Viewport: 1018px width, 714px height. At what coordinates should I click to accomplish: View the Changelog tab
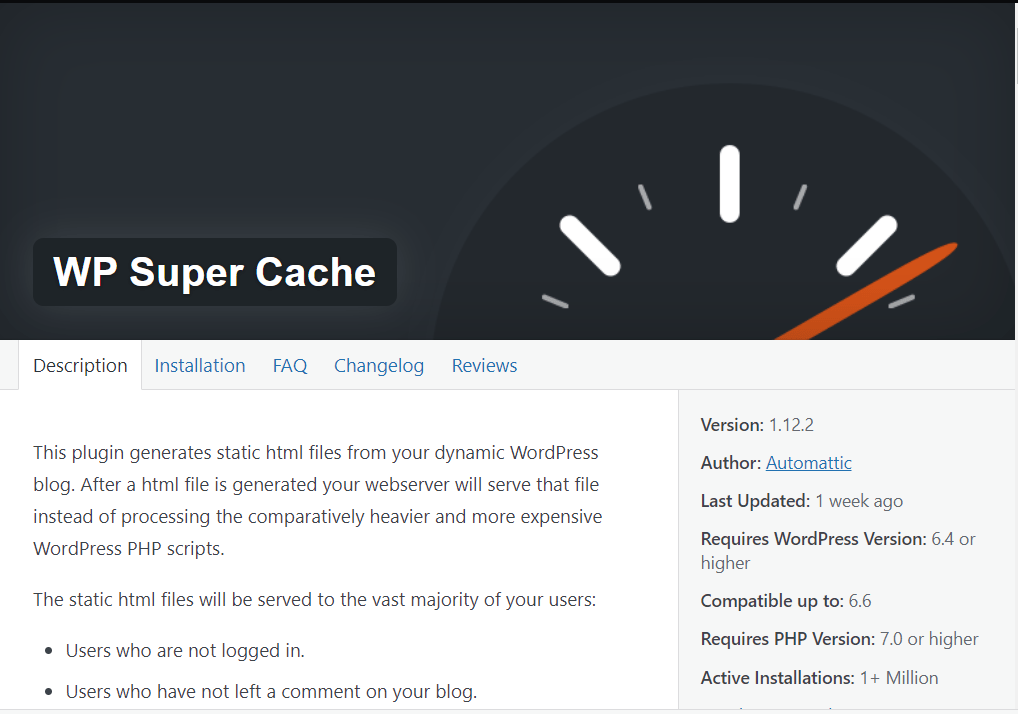point(379,365)
